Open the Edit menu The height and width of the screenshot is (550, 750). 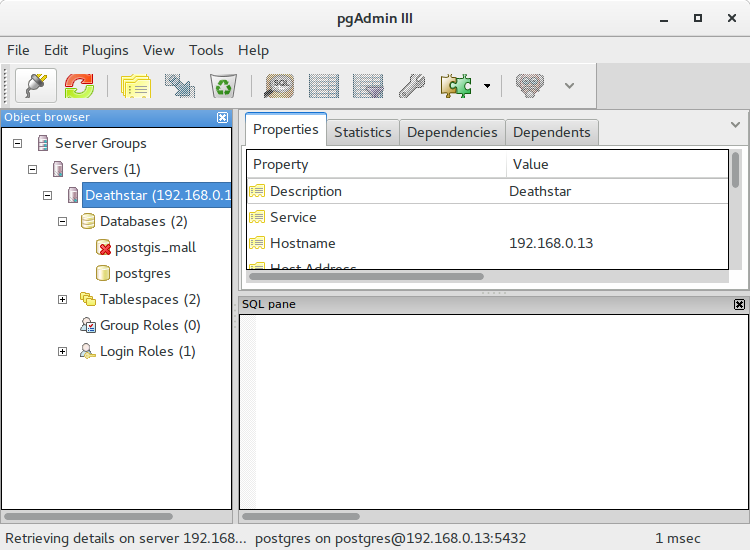click(56, 50)
